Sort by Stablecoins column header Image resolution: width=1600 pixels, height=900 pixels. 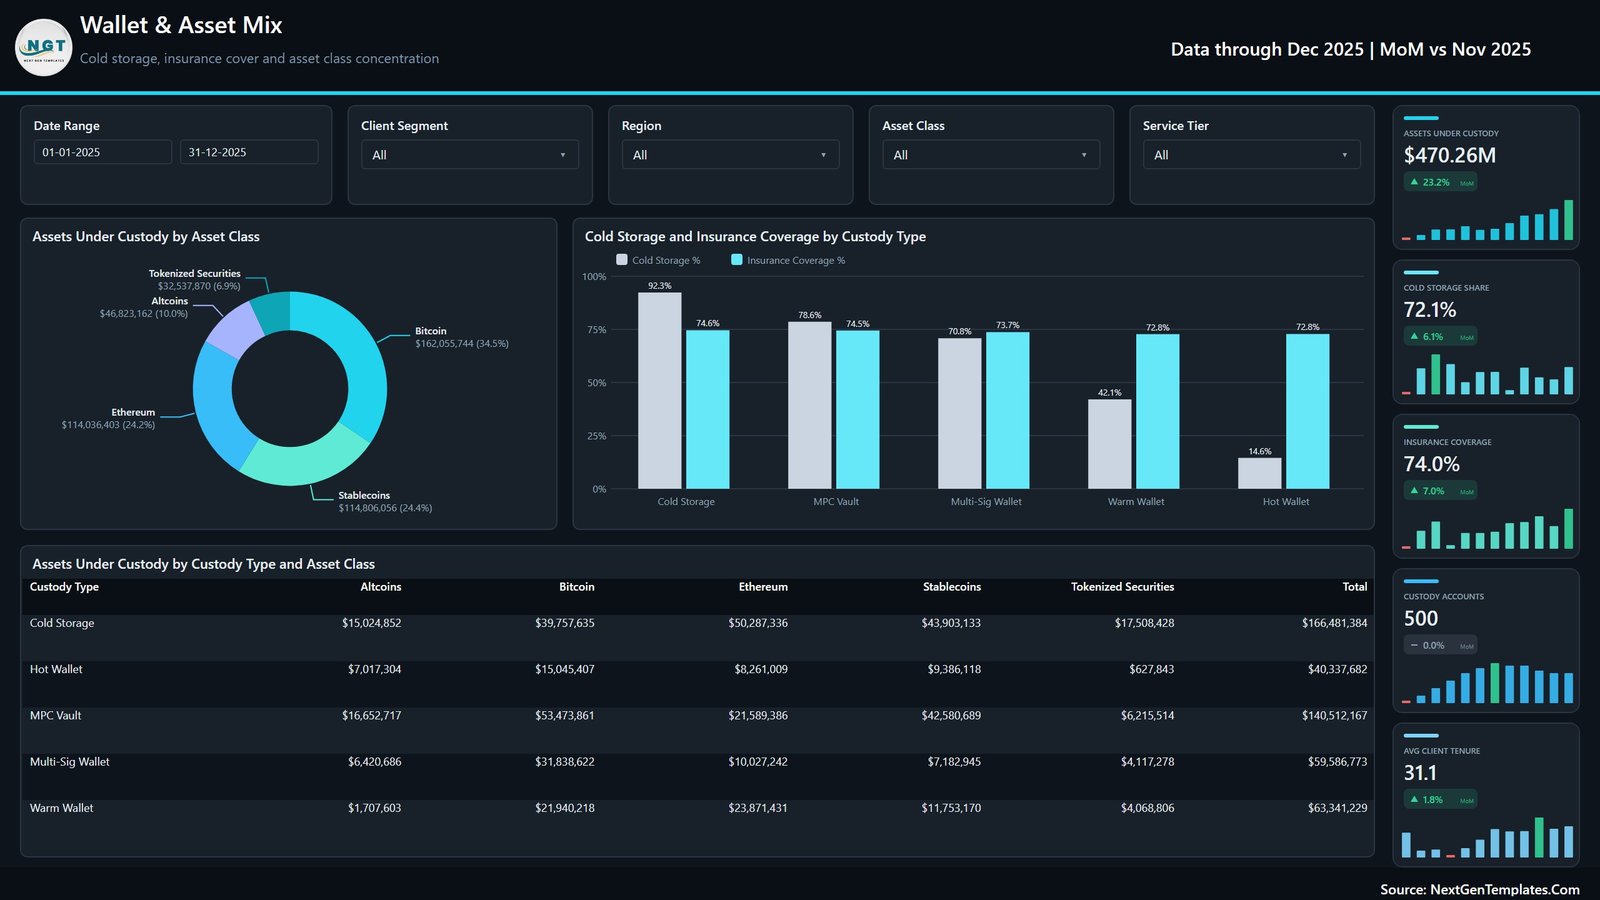tap(952, 587)
